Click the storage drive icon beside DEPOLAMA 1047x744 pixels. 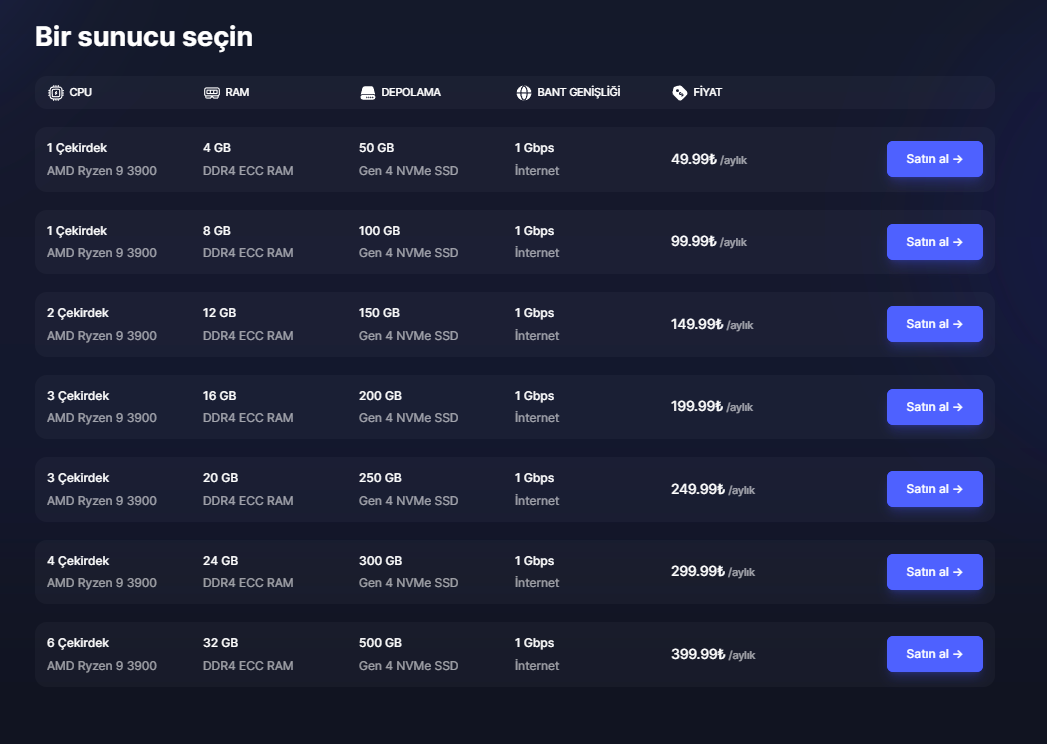point(367,93)
